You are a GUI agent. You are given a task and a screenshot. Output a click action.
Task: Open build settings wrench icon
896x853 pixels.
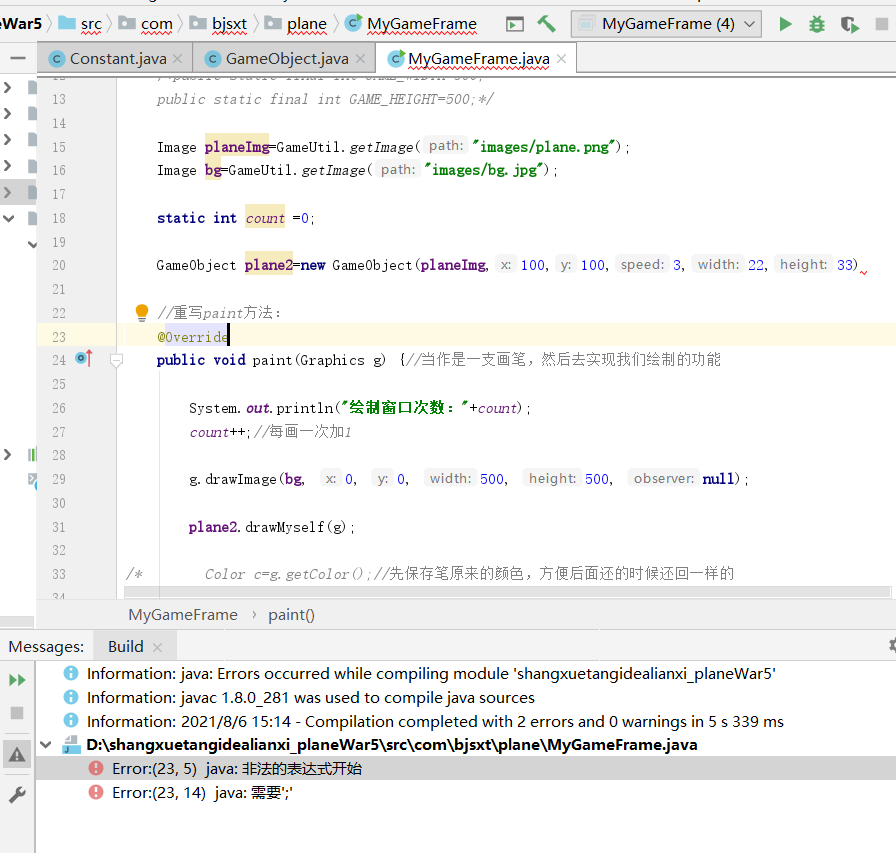17,795
